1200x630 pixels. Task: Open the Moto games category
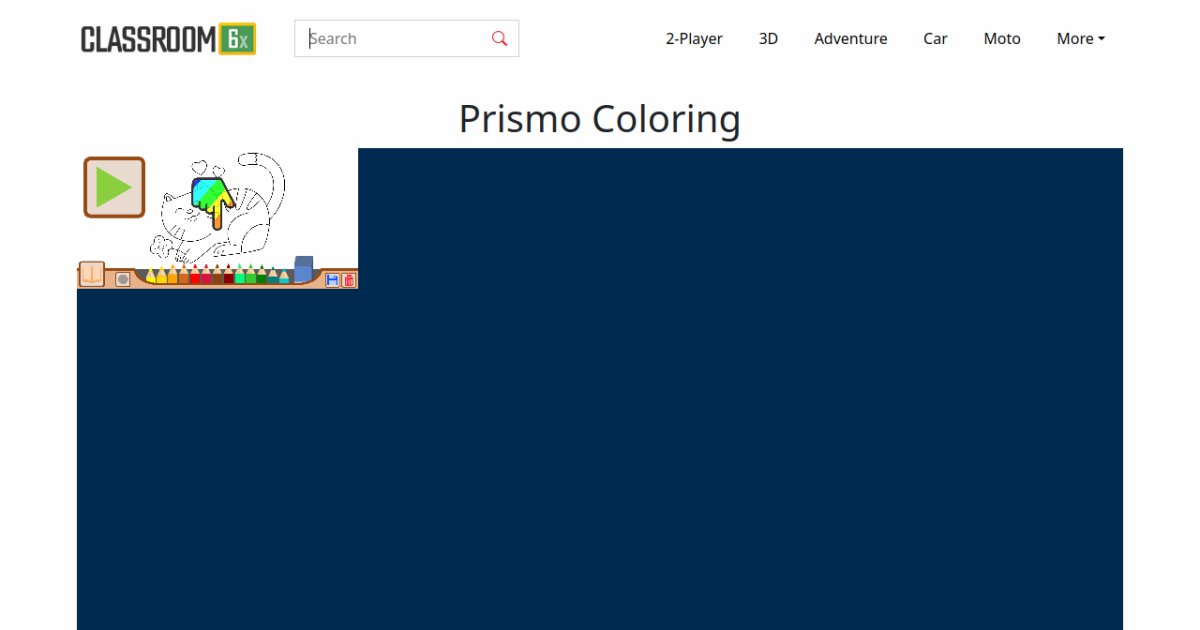[1002, 39]
